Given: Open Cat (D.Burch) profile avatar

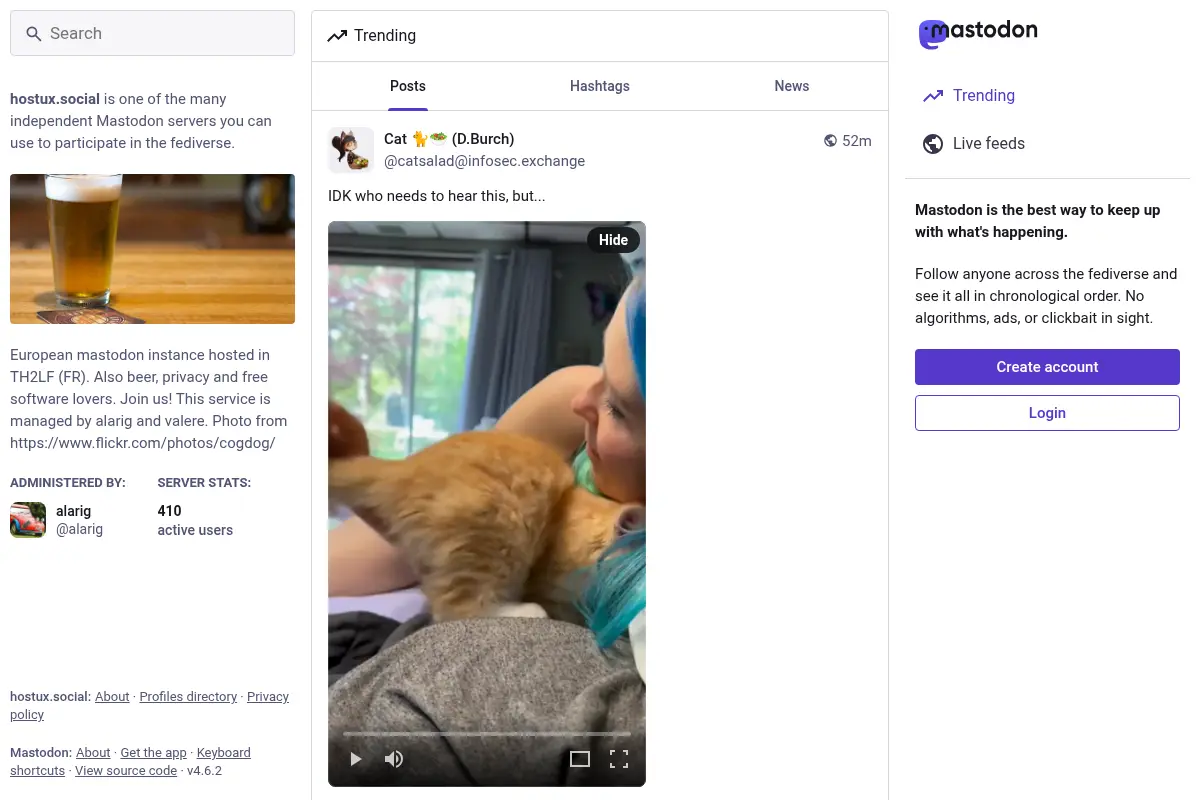Looking at the screenshot, I should click(x=351, y=150).
